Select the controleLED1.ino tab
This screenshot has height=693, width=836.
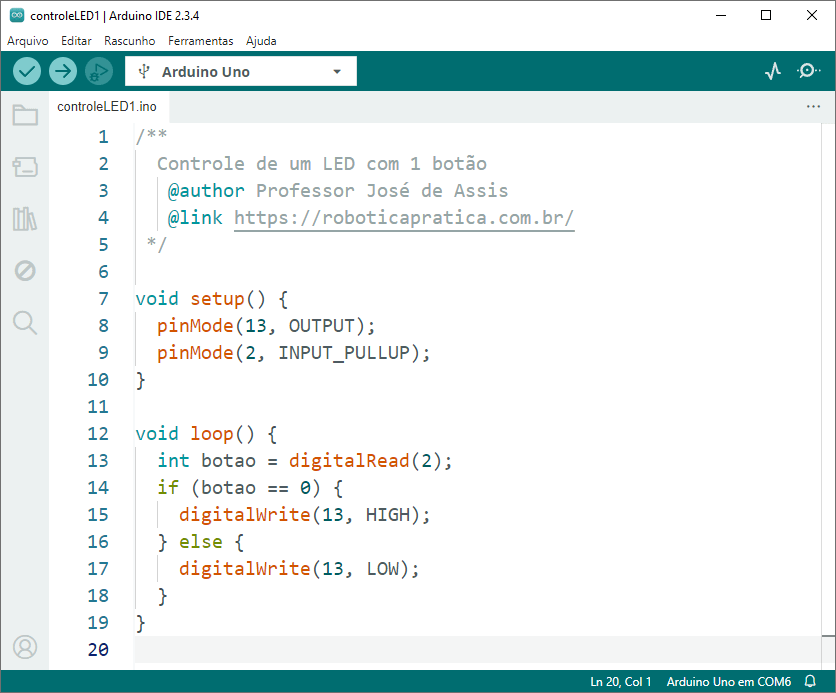107,107
